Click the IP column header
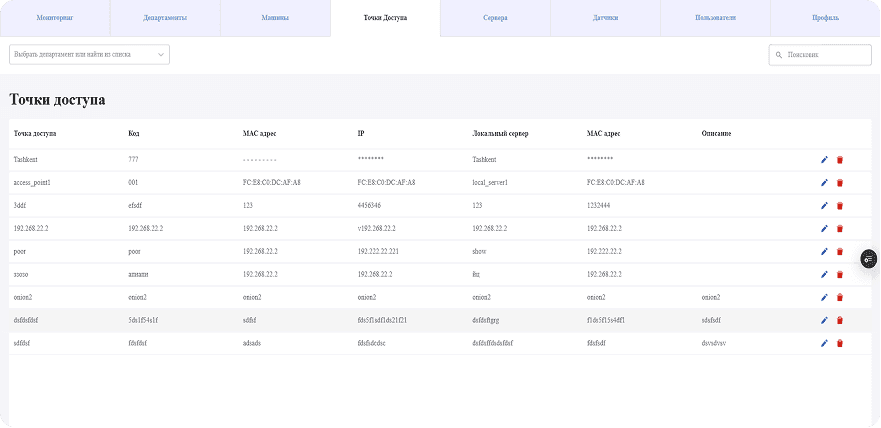 (361, 134)
